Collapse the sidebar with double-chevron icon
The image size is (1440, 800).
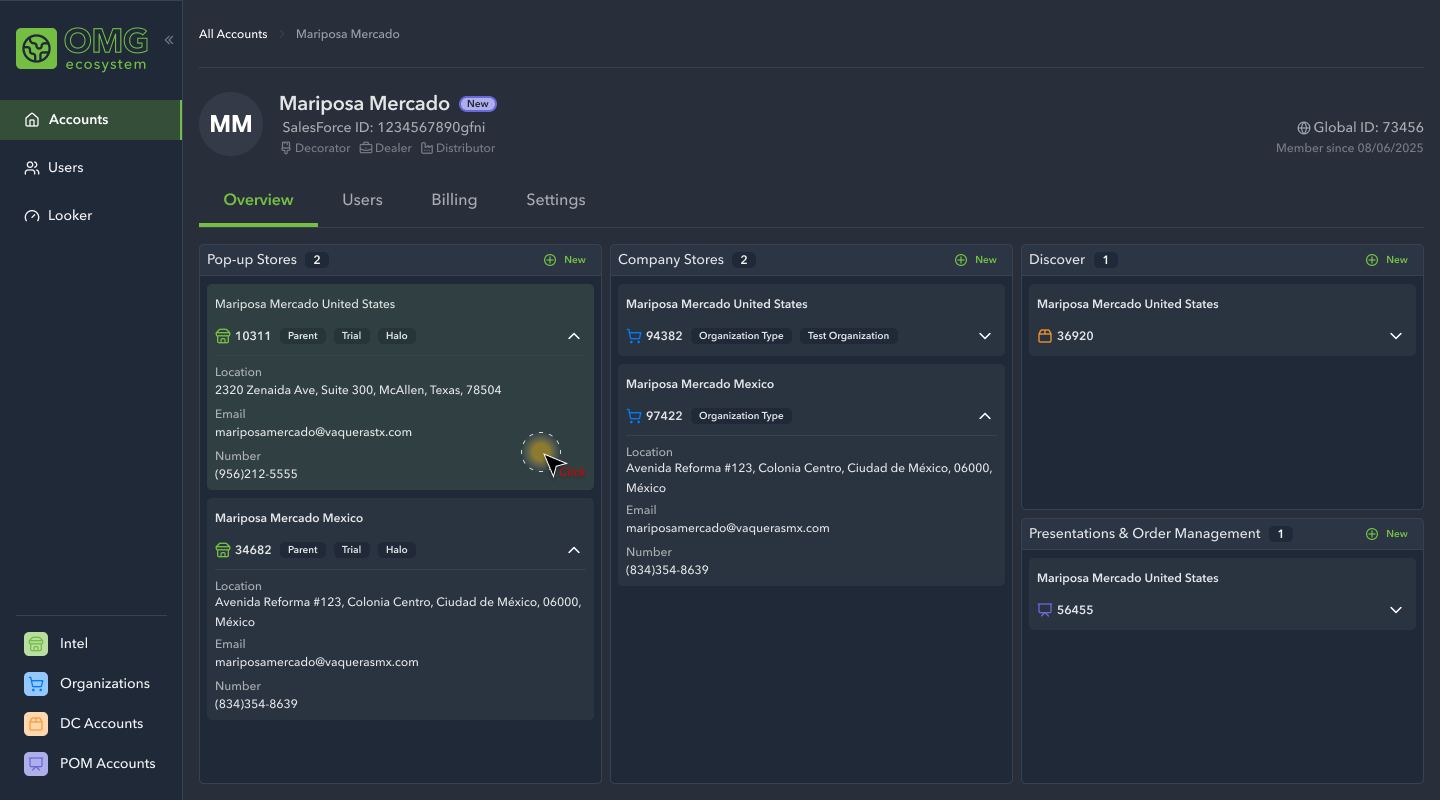tap(169, 40)
